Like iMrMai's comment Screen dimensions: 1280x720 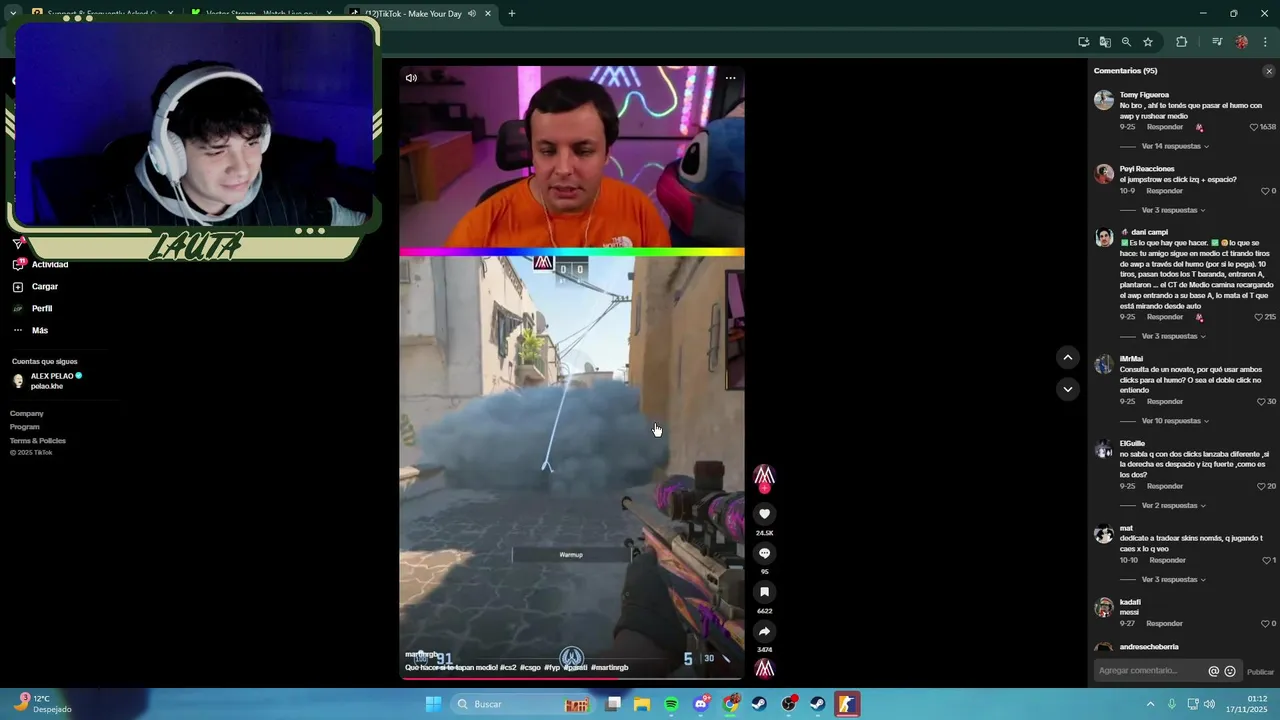tap(1261, 402)
